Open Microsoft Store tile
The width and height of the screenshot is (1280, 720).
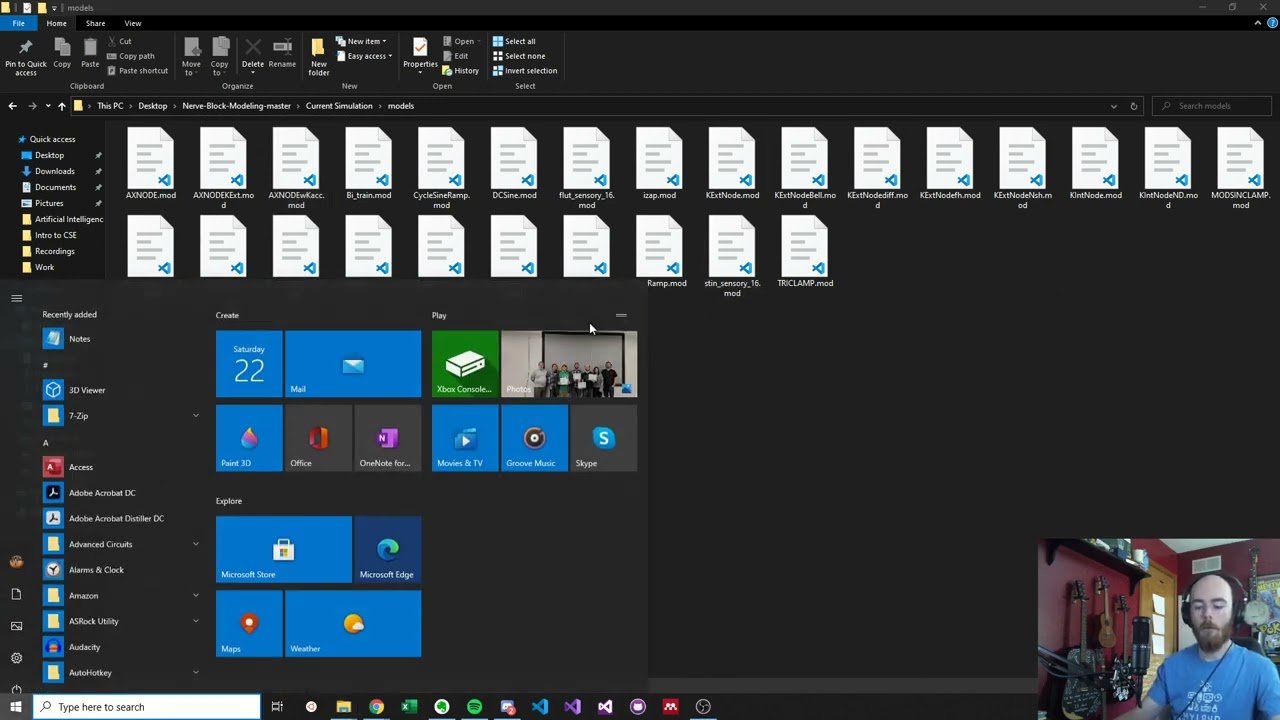click(284, 549)
